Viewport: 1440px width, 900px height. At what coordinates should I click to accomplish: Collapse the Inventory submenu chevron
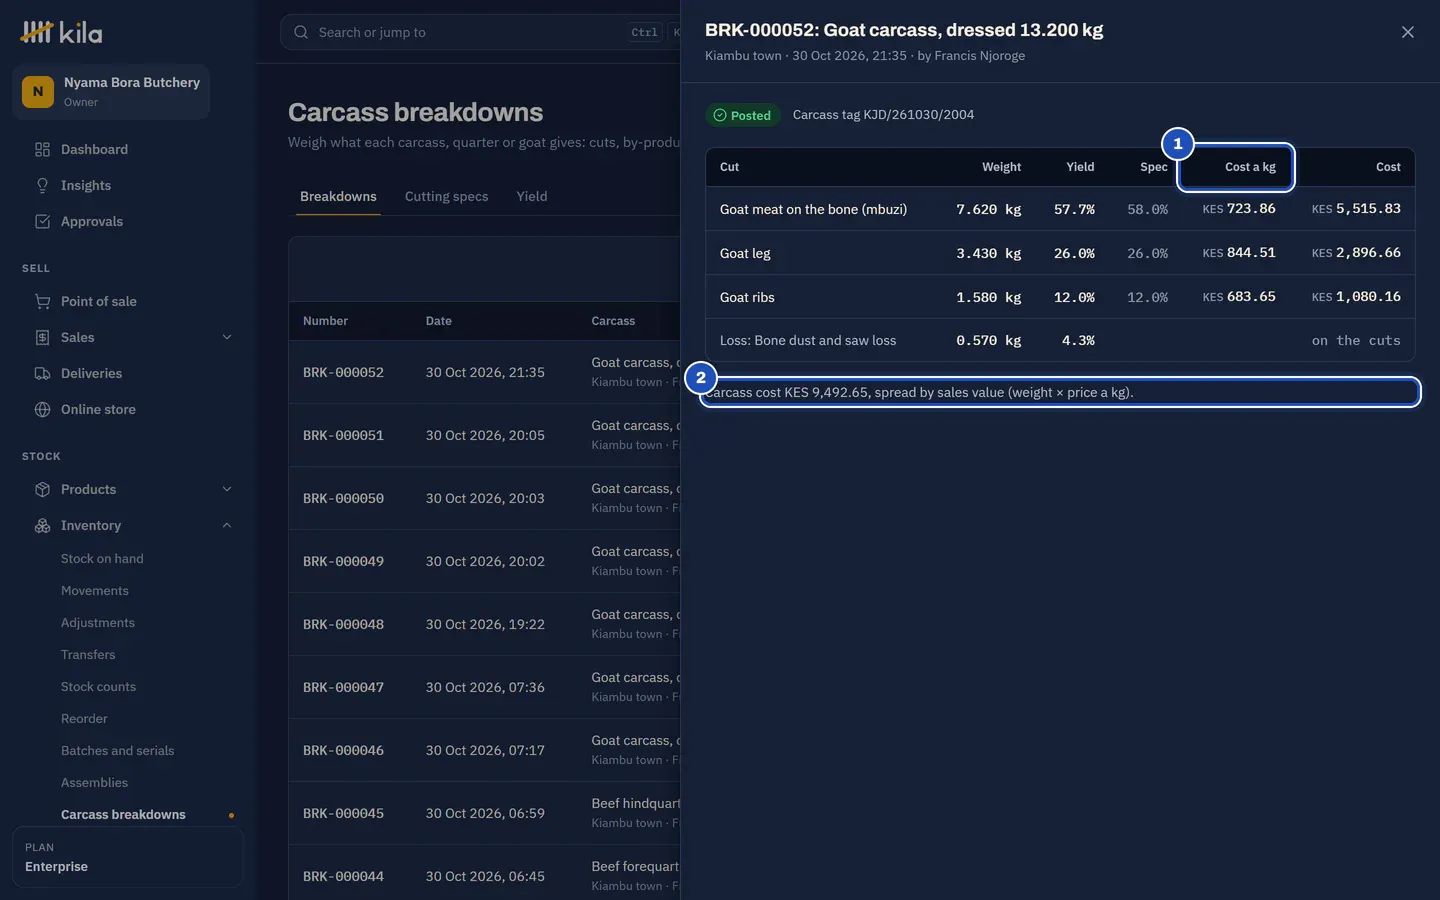pos(227,525)
